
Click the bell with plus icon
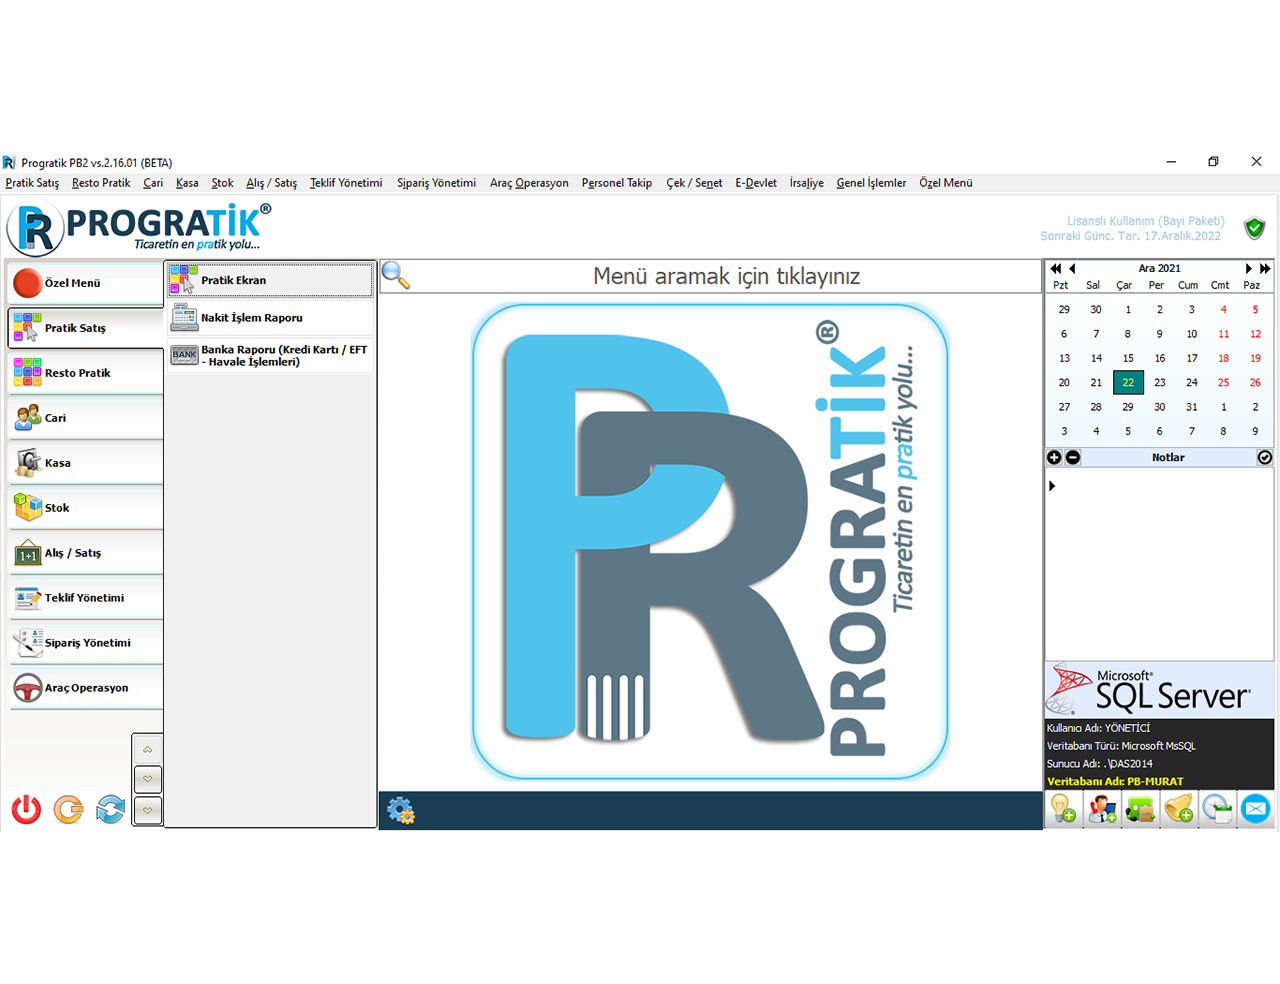tap(1179, 808)
